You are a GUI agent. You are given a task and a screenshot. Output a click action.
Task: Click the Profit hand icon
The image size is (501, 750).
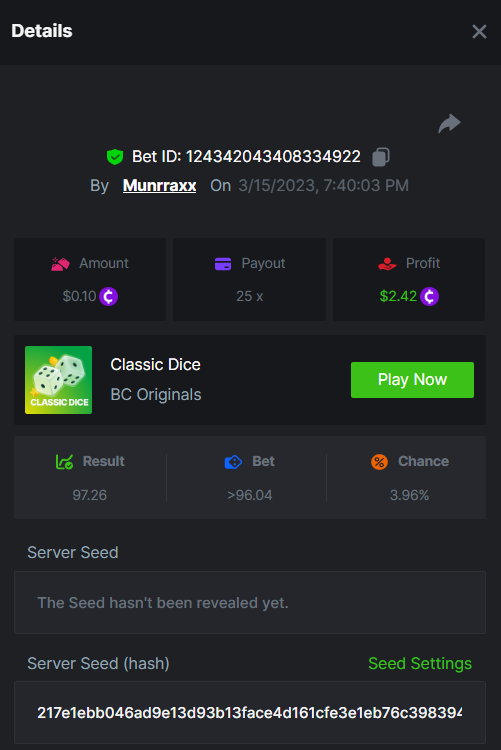(x=387, y=264)
